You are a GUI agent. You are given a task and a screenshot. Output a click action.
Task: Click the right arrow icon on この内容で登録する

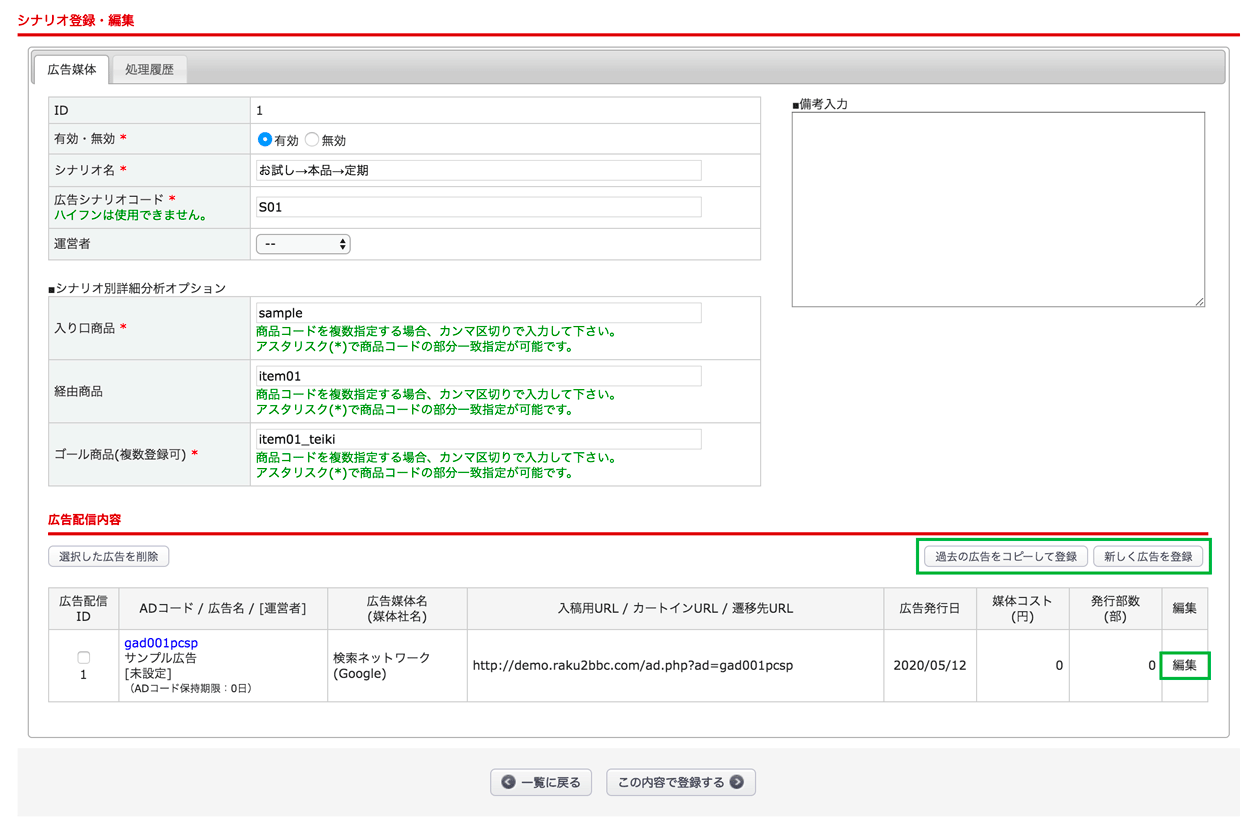point(737,782)
